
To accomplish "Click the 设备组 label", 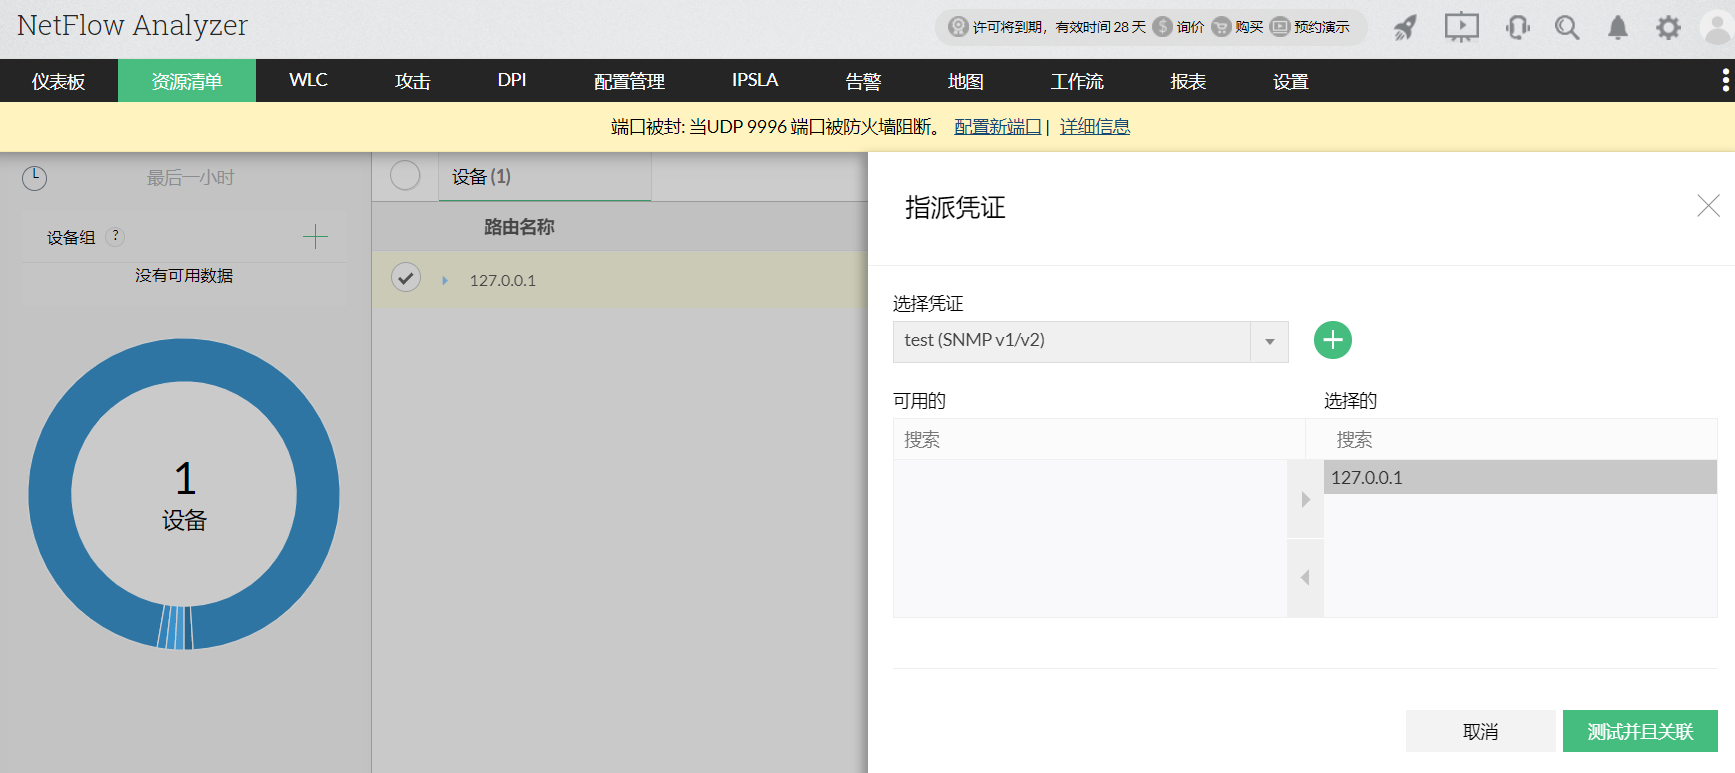I will [71, 237].
